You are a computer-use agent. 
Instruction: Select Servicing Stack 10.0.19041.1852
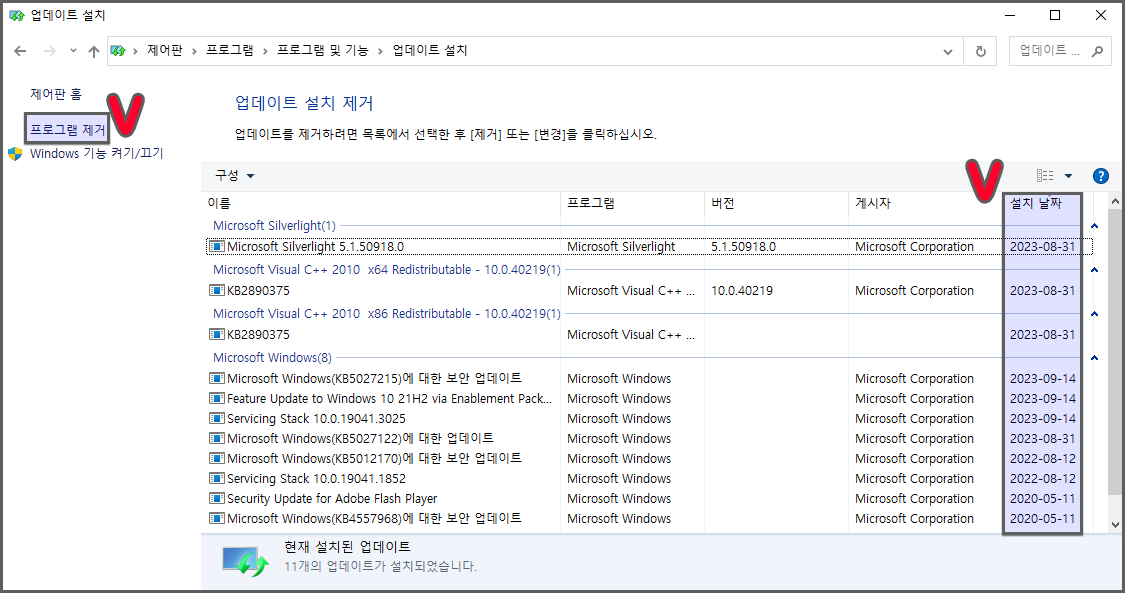[x=649, y=478]
